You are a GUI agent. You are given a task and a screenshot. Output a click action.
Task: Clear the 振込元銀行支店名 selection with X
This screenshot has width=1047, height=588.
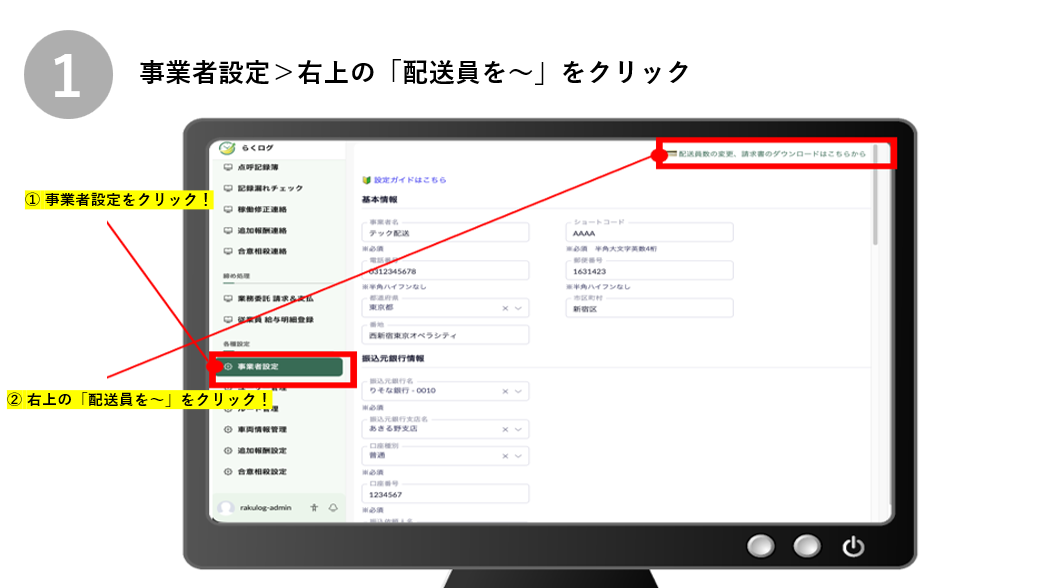(505, 428)
